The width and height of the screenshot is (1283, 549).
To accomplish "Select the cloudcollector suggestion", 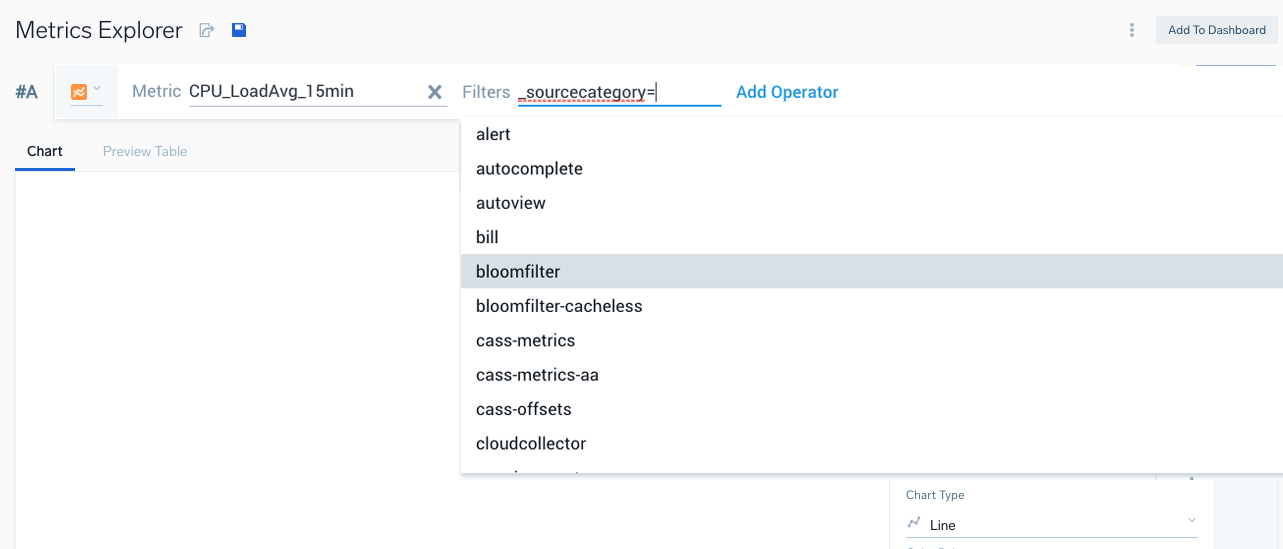I will (x=531, y=443).
